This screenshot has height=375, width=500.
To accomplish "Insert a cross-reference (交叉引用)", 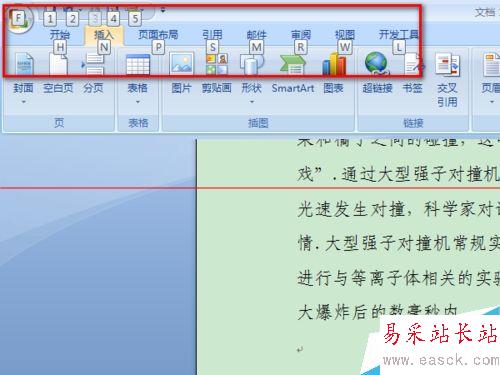I will pos(447,80).
